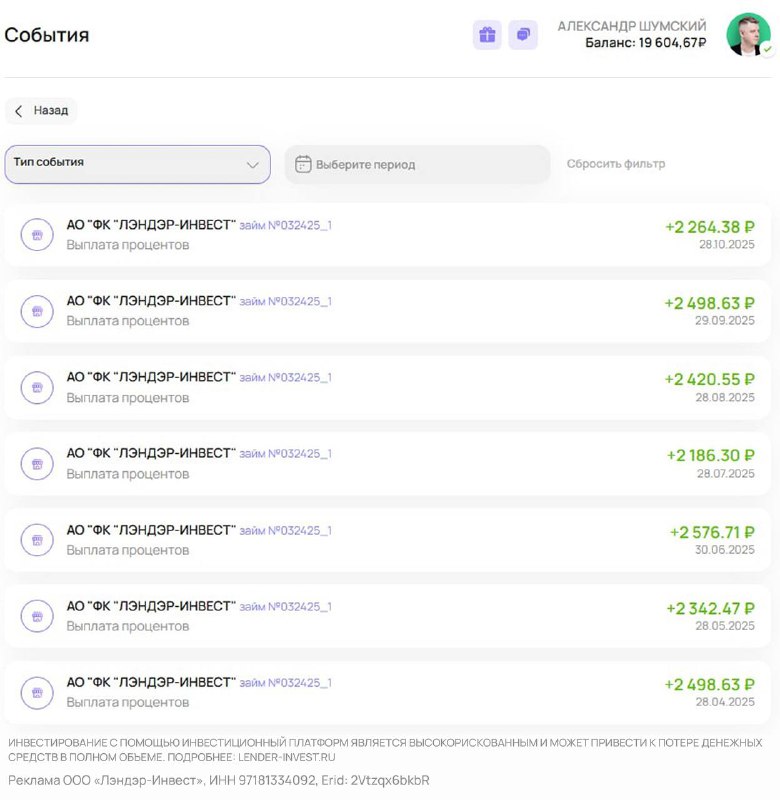Click the date 28.05.2025
The height and width of the screenshot is (800, 780).
tap(725, 626)
